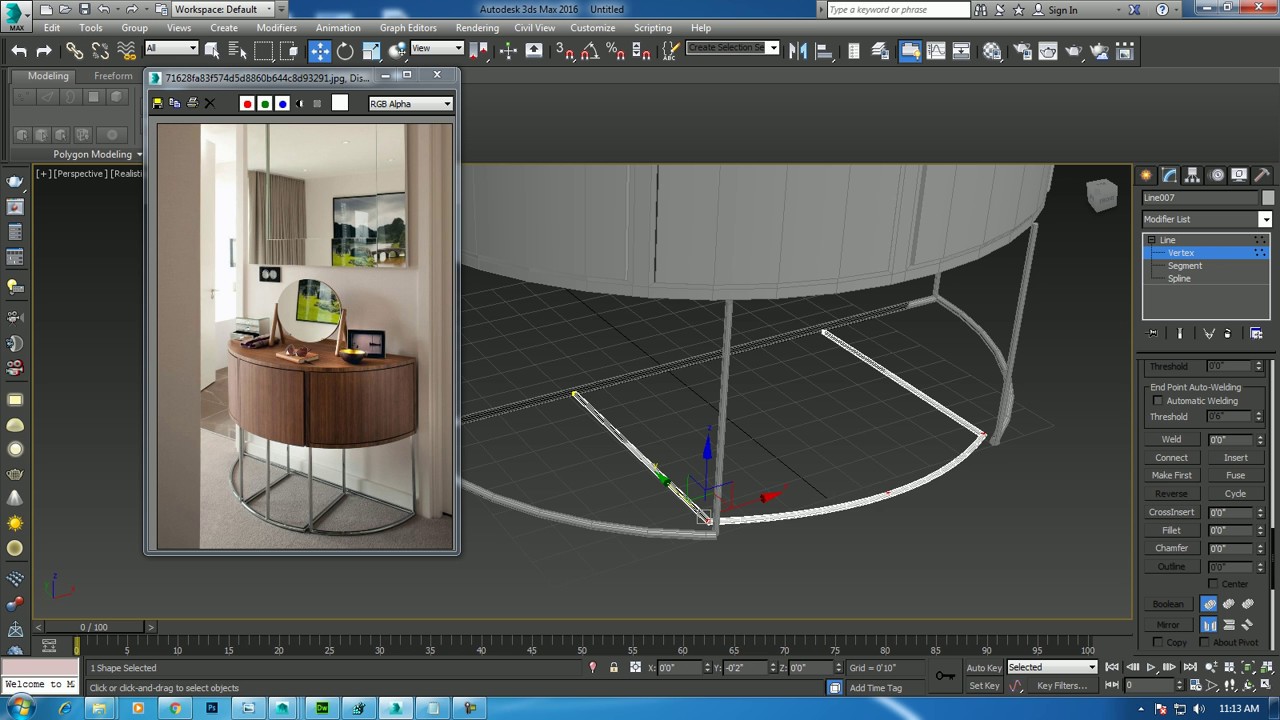Toggle the angle snap button
1280x720 pixels.
click(x=590, y=51)
